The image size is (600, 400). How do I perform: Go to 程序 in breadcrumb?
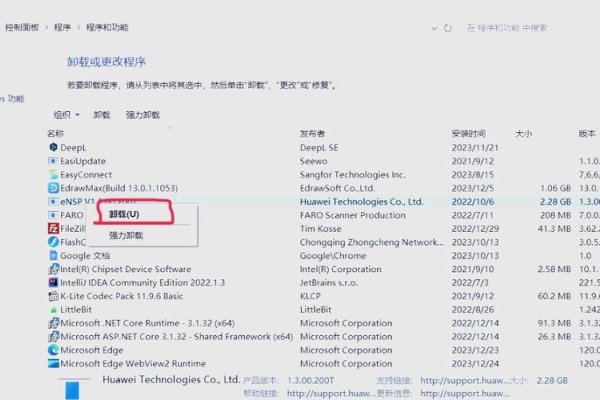[x=62, y=27]
